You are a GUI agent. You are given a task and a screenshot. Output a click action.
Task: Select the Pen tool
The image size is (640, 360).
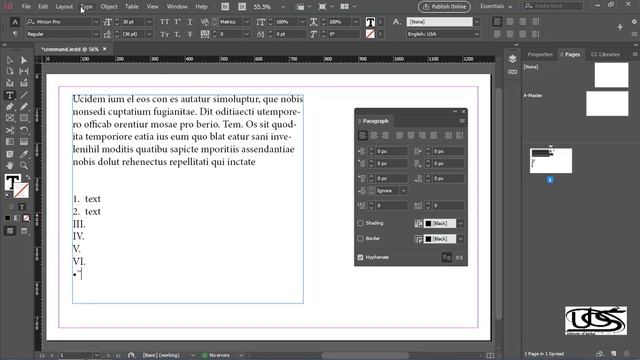10,107
